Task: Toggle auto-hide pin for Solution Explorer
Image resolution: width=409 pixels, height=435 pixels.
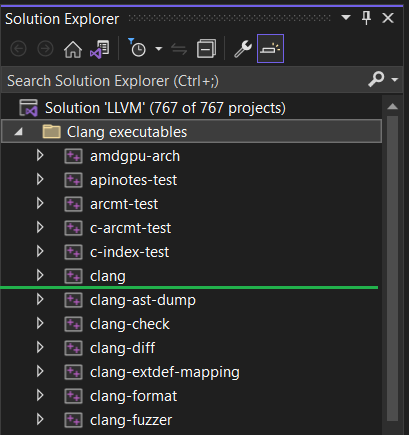Action: 366,18
